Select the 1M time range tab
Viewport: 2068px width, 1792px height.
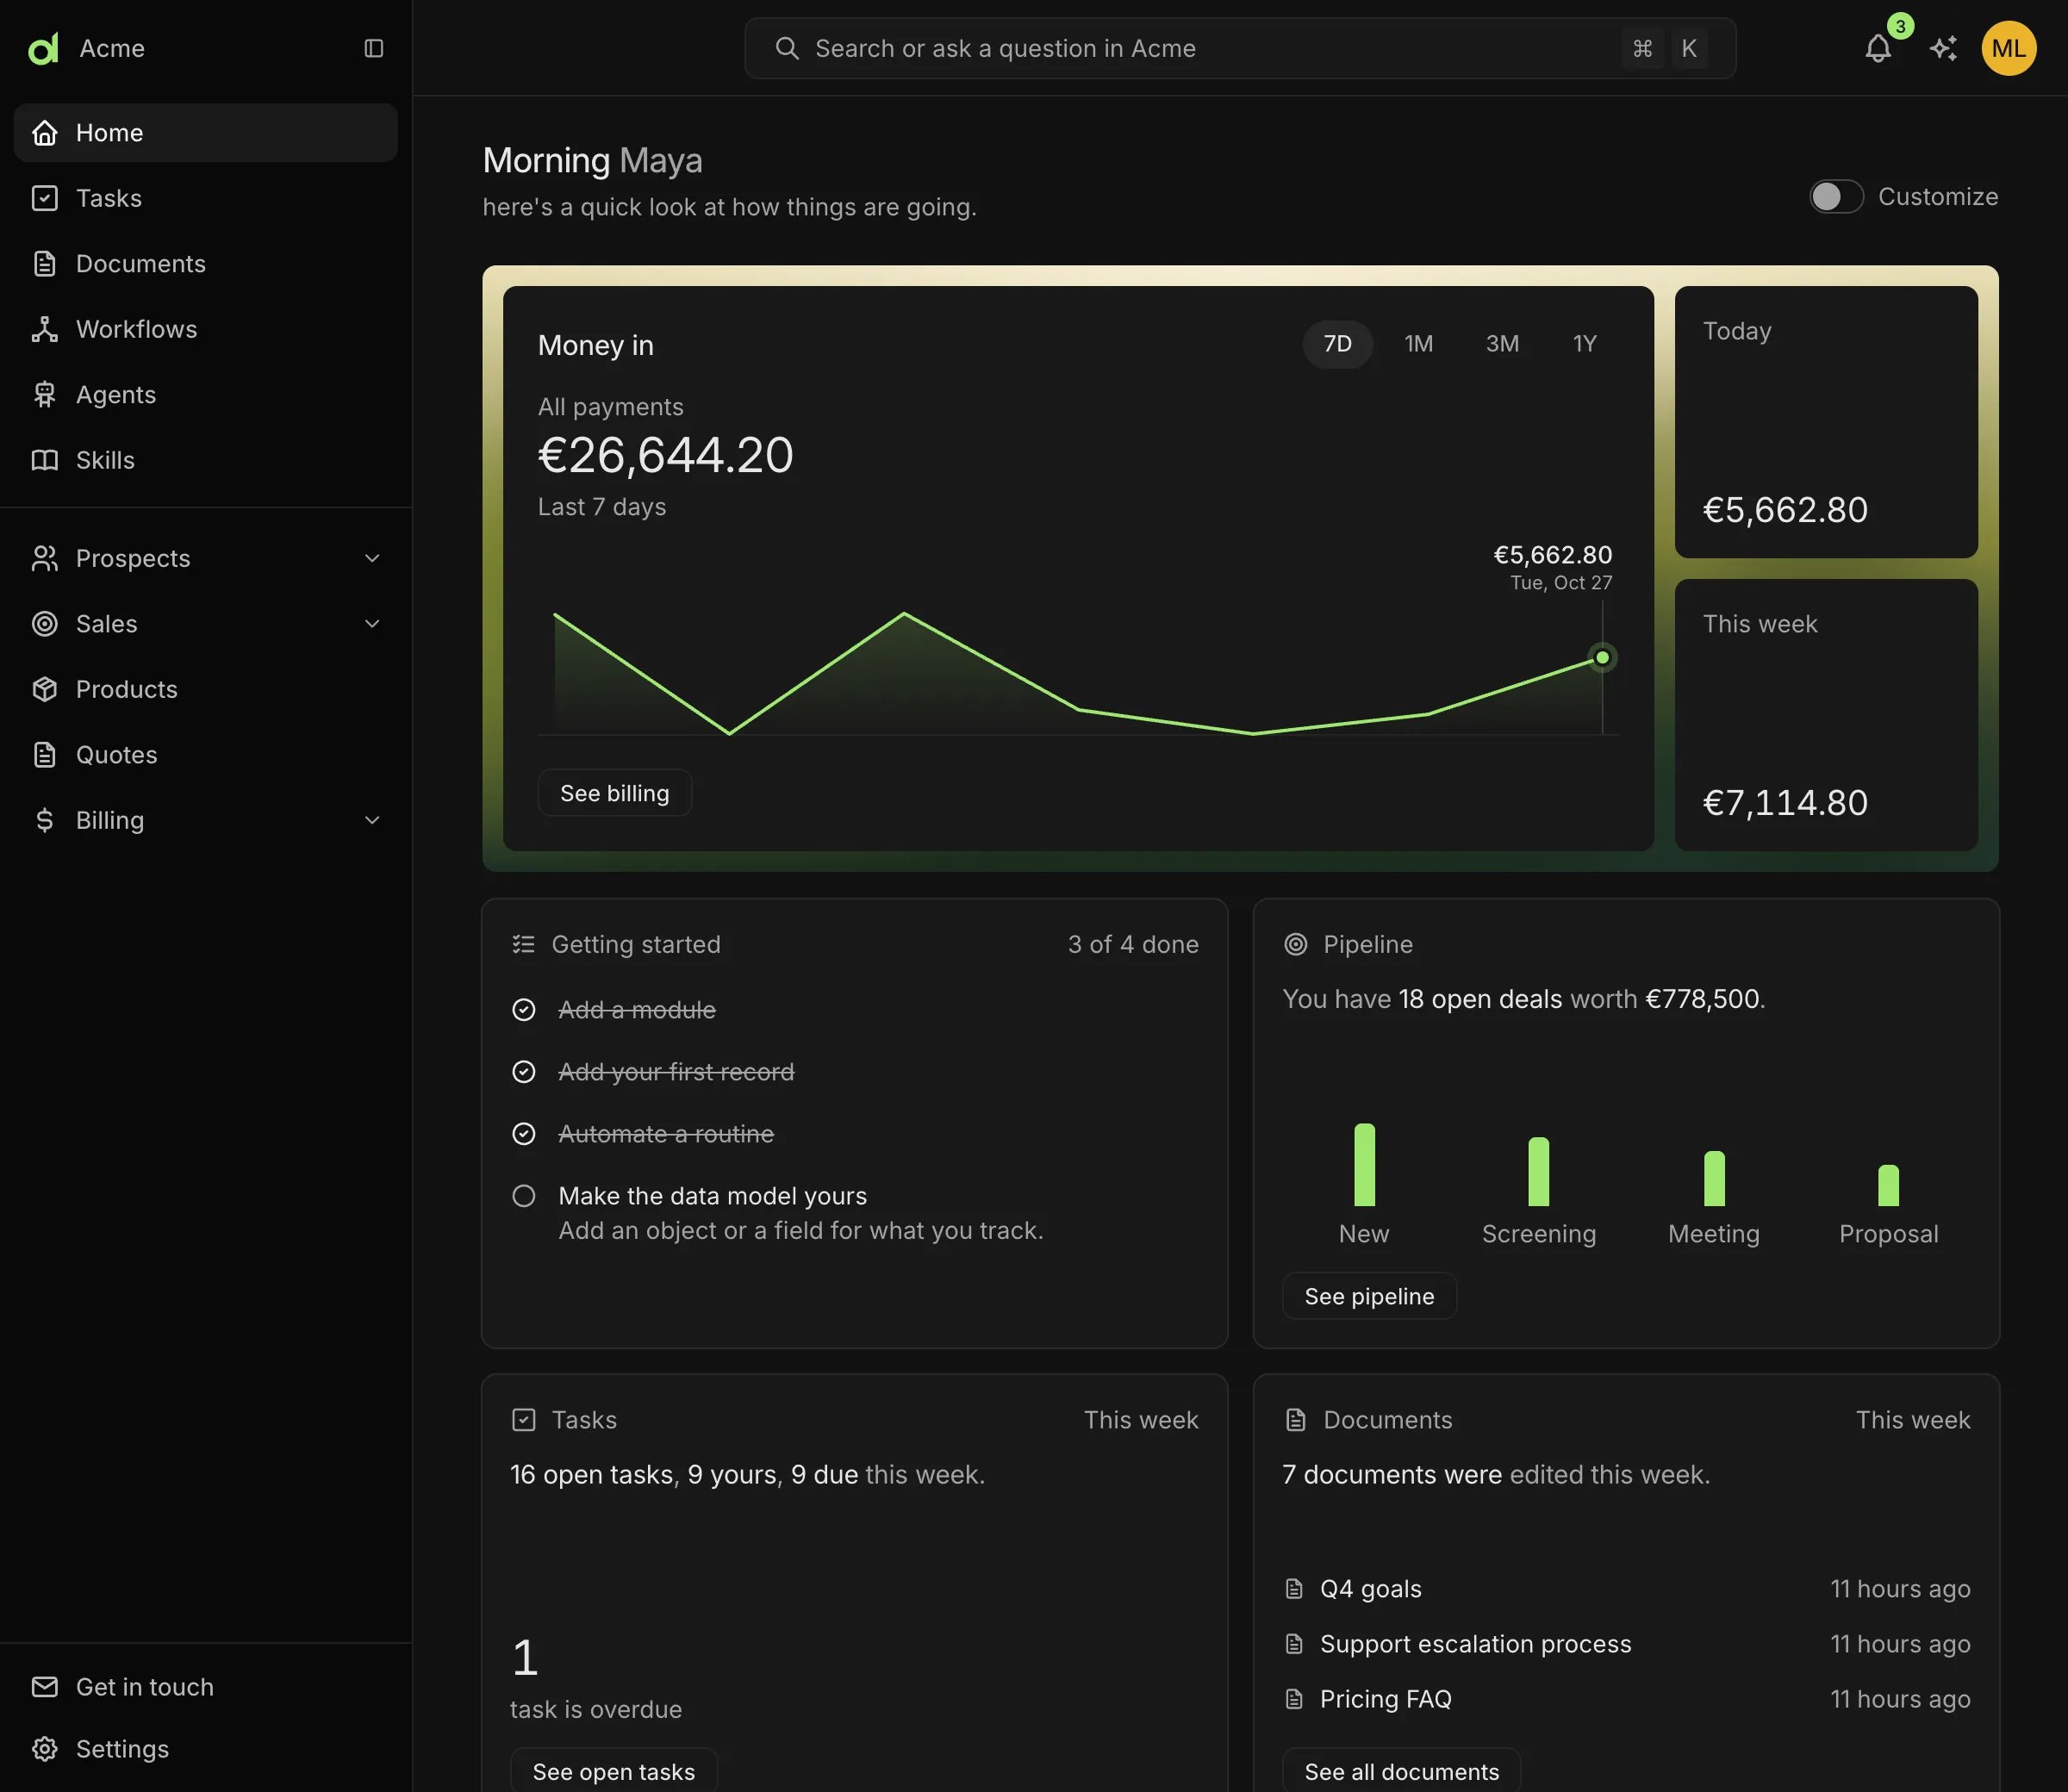tap(1418, 344)
